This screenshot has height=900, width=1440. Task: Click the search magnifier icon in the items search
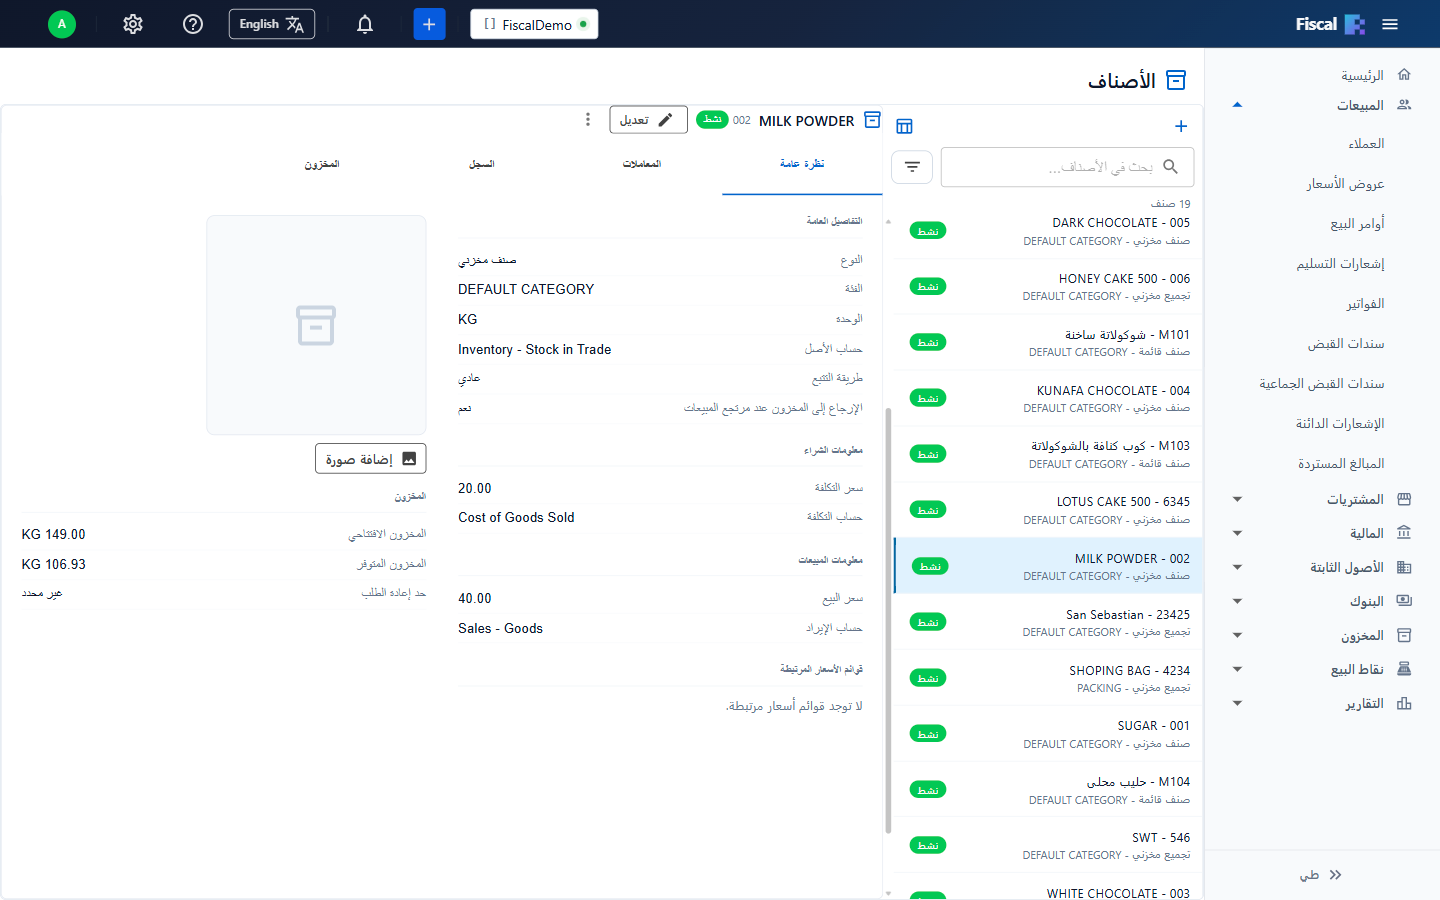point(1170,167)
